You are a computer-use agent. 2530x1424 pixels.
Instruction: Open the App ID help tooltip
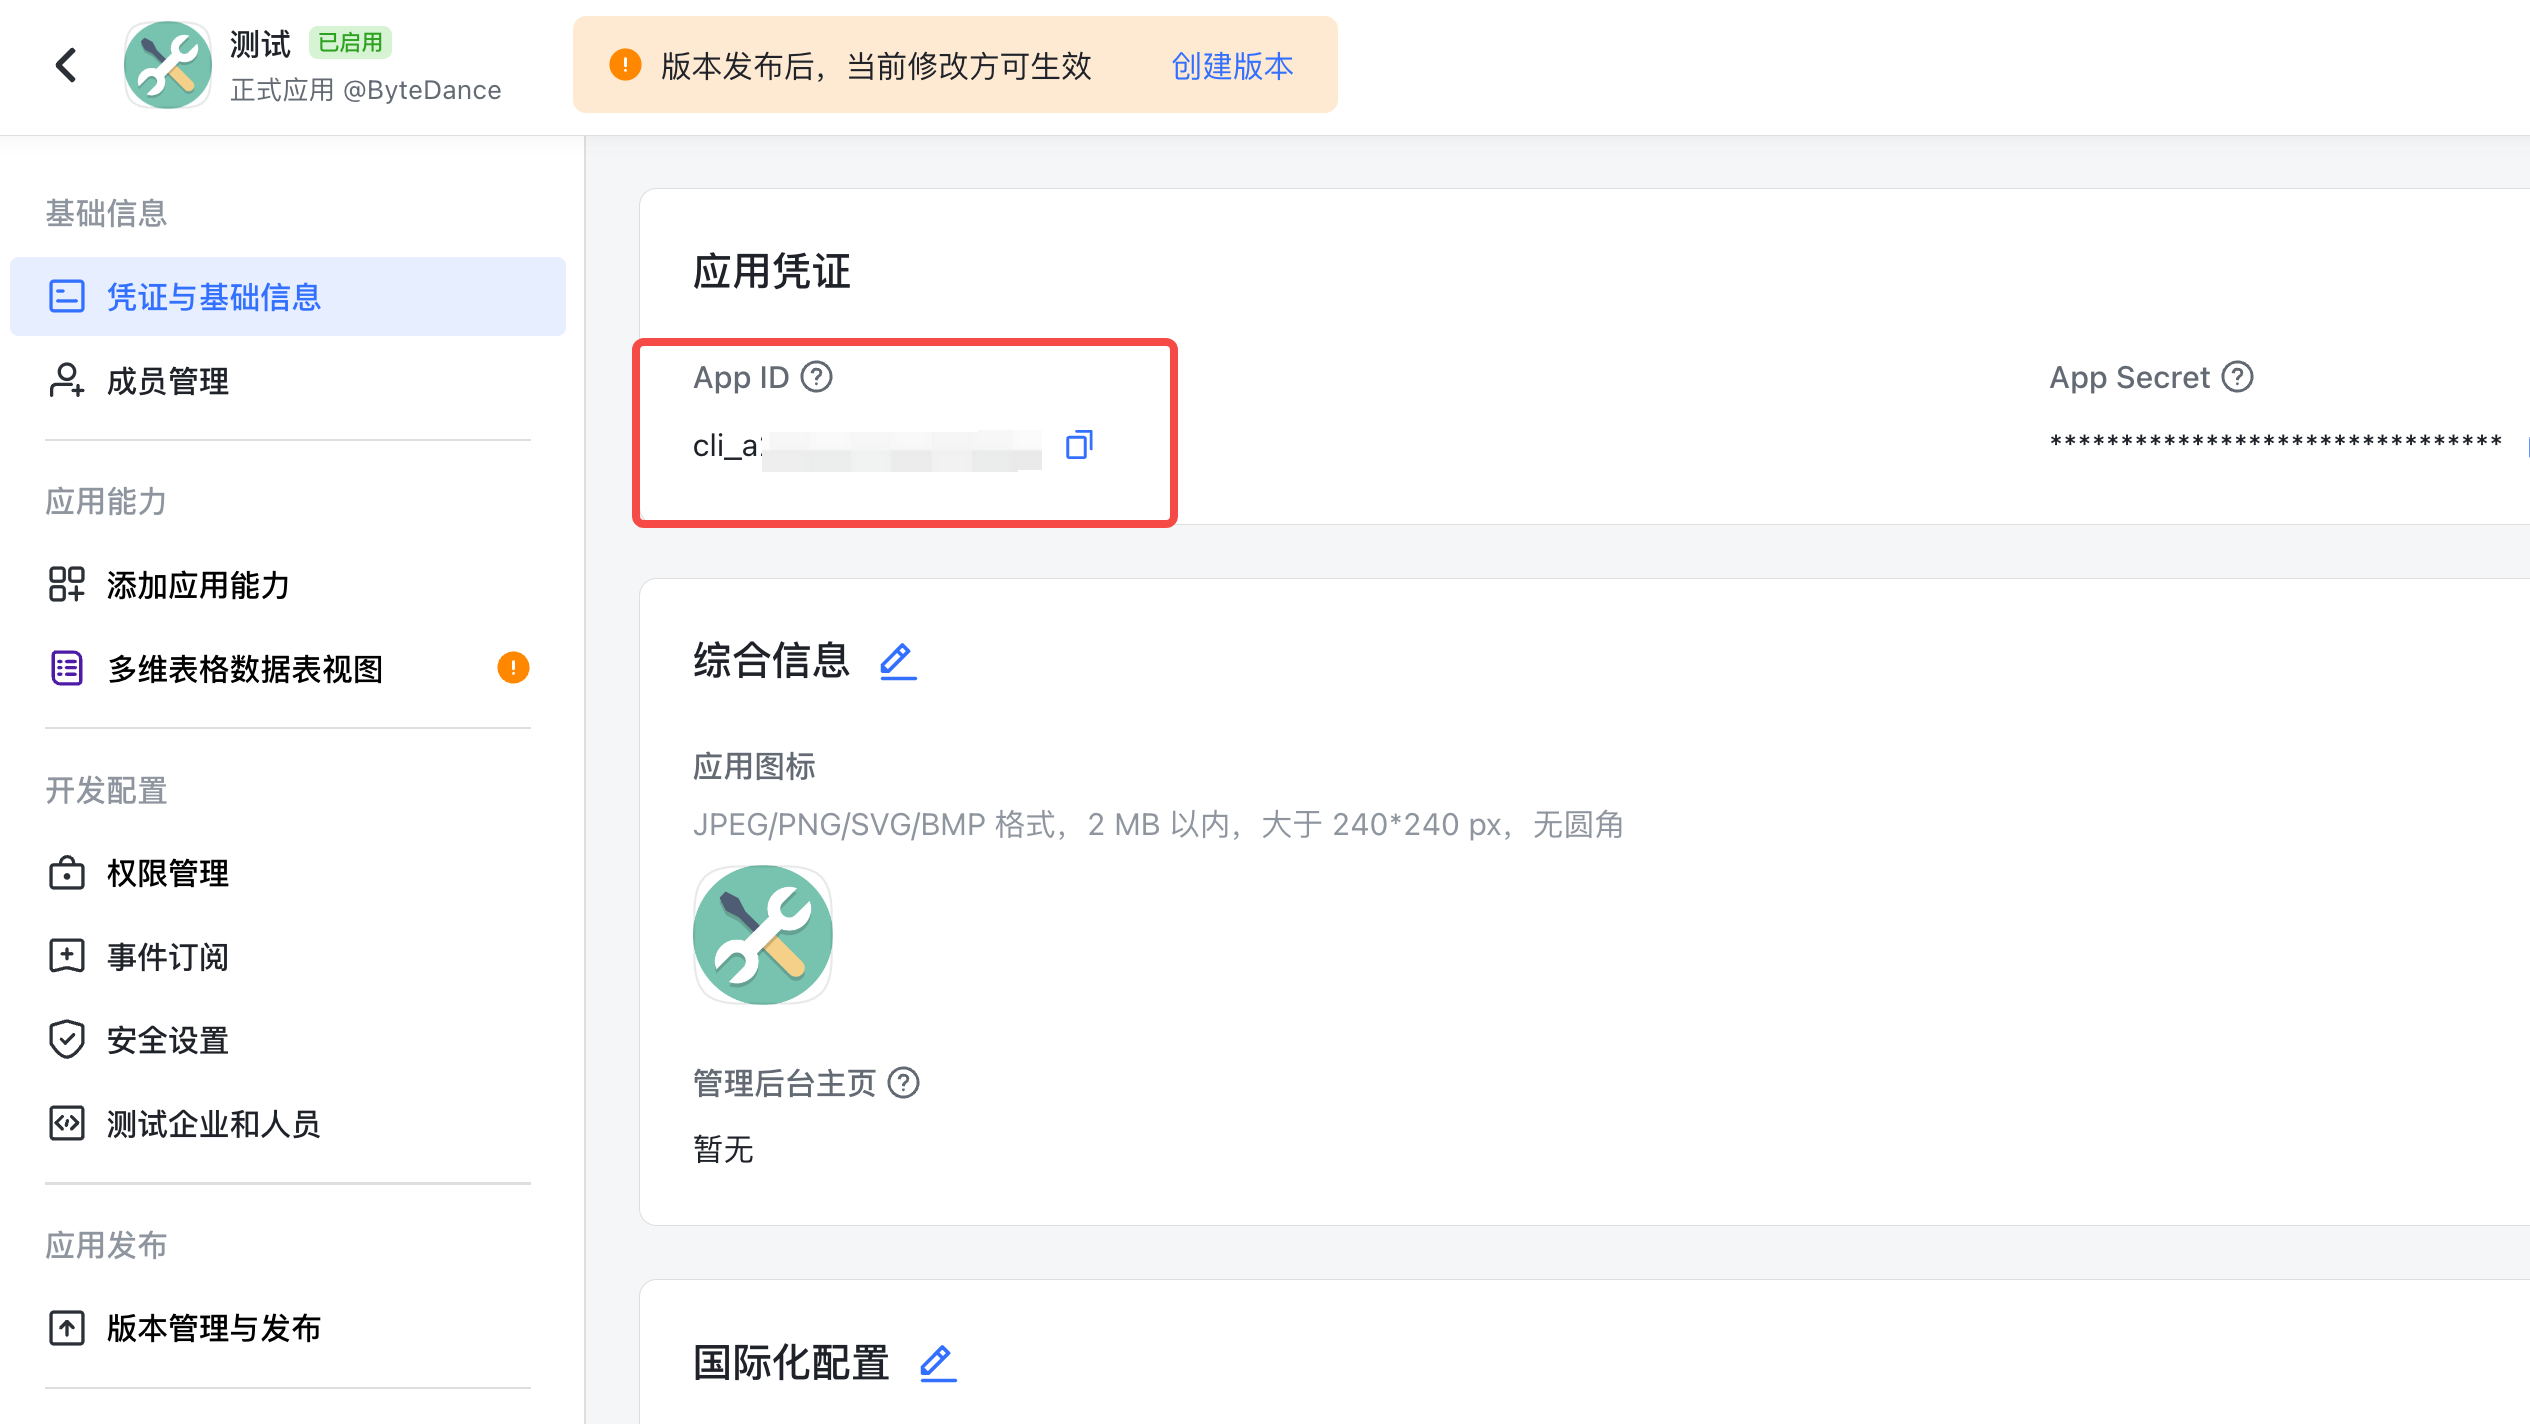tap(817, 377)
